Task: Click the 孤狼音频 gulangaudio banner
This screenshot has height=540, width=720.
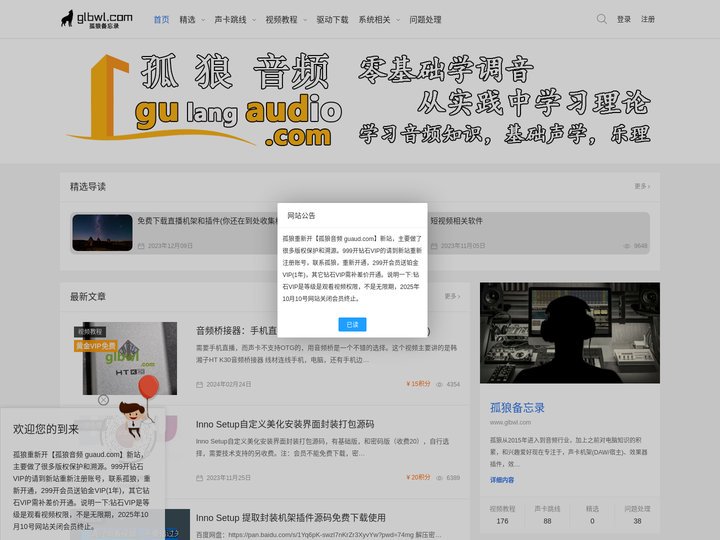Action: pos(360,100)
